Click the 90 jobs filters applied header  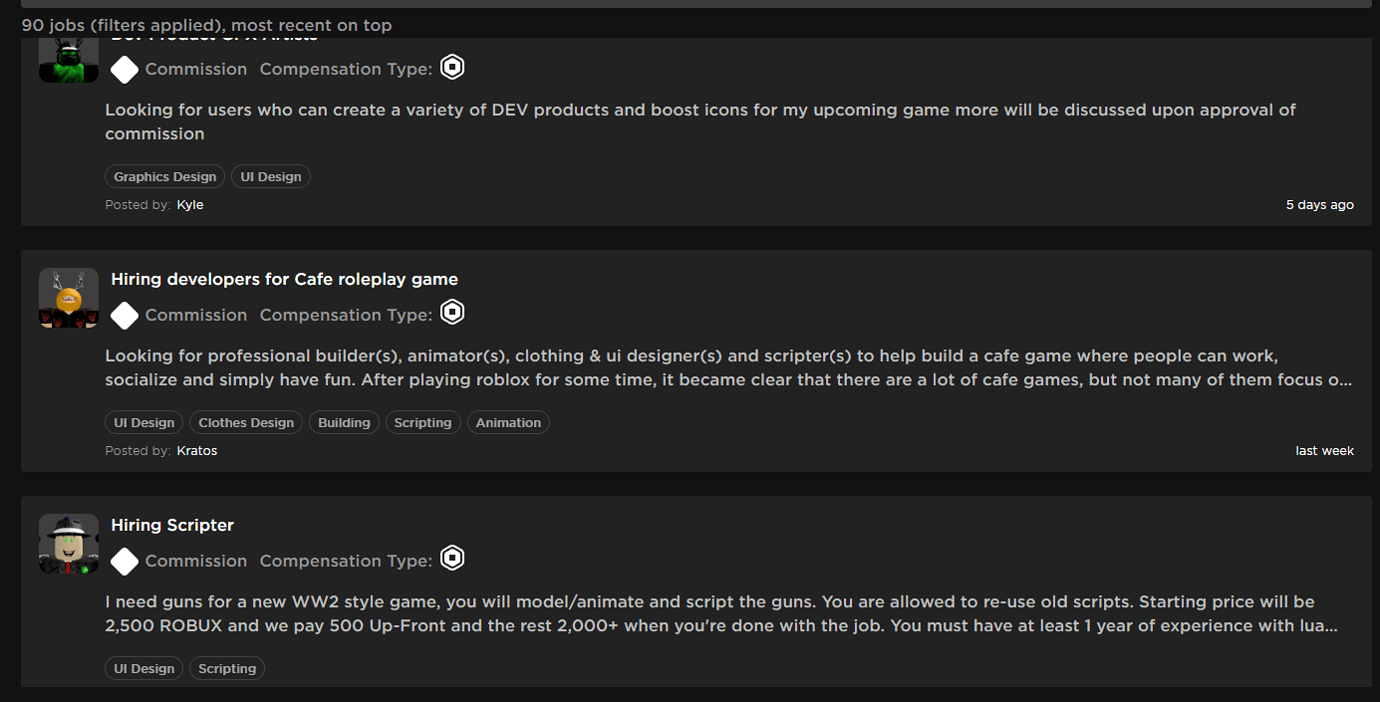point(207,25)
